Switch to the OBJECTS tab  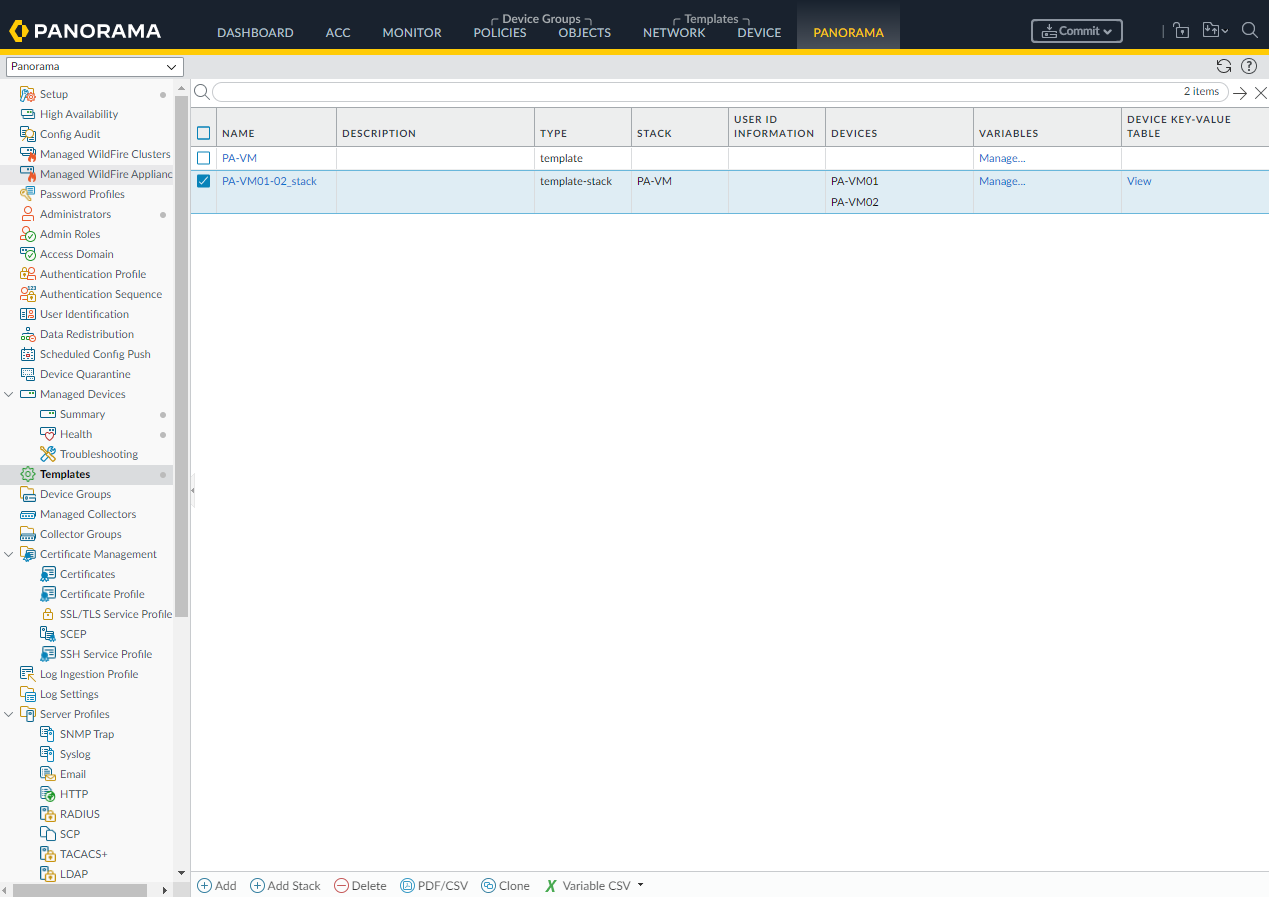pos(585,33)
